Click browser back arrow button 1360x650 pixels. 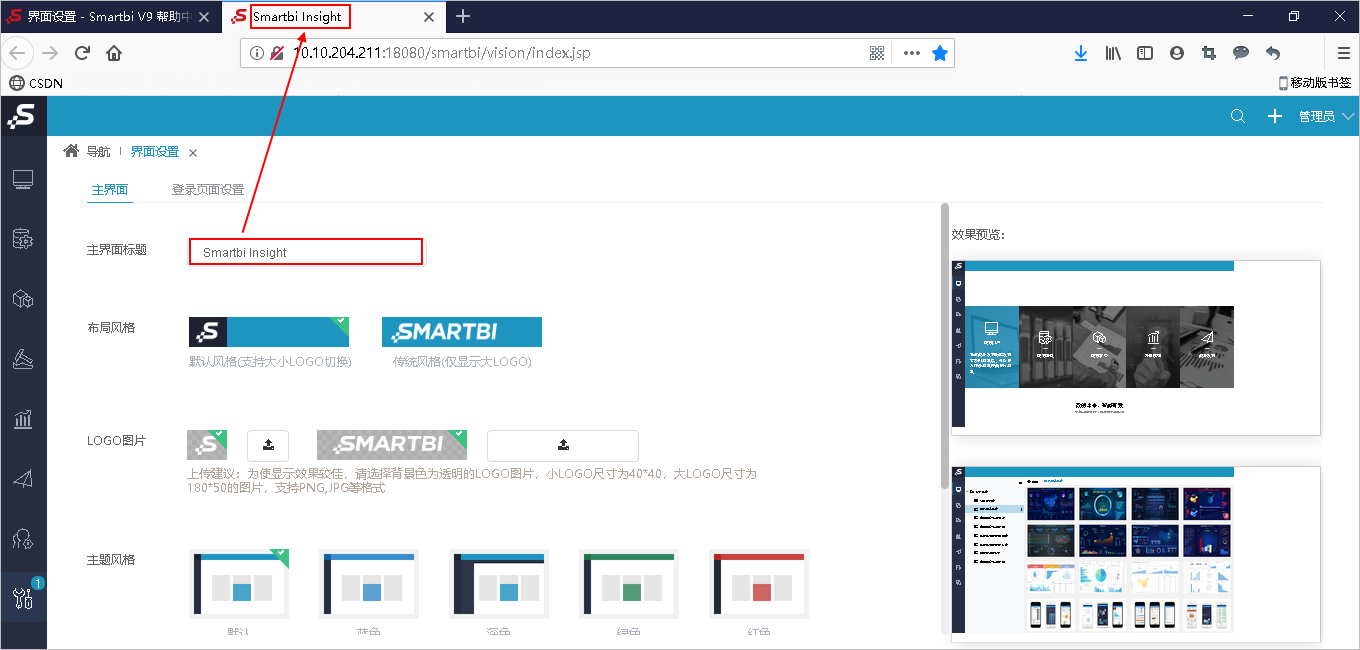(18, 53)
